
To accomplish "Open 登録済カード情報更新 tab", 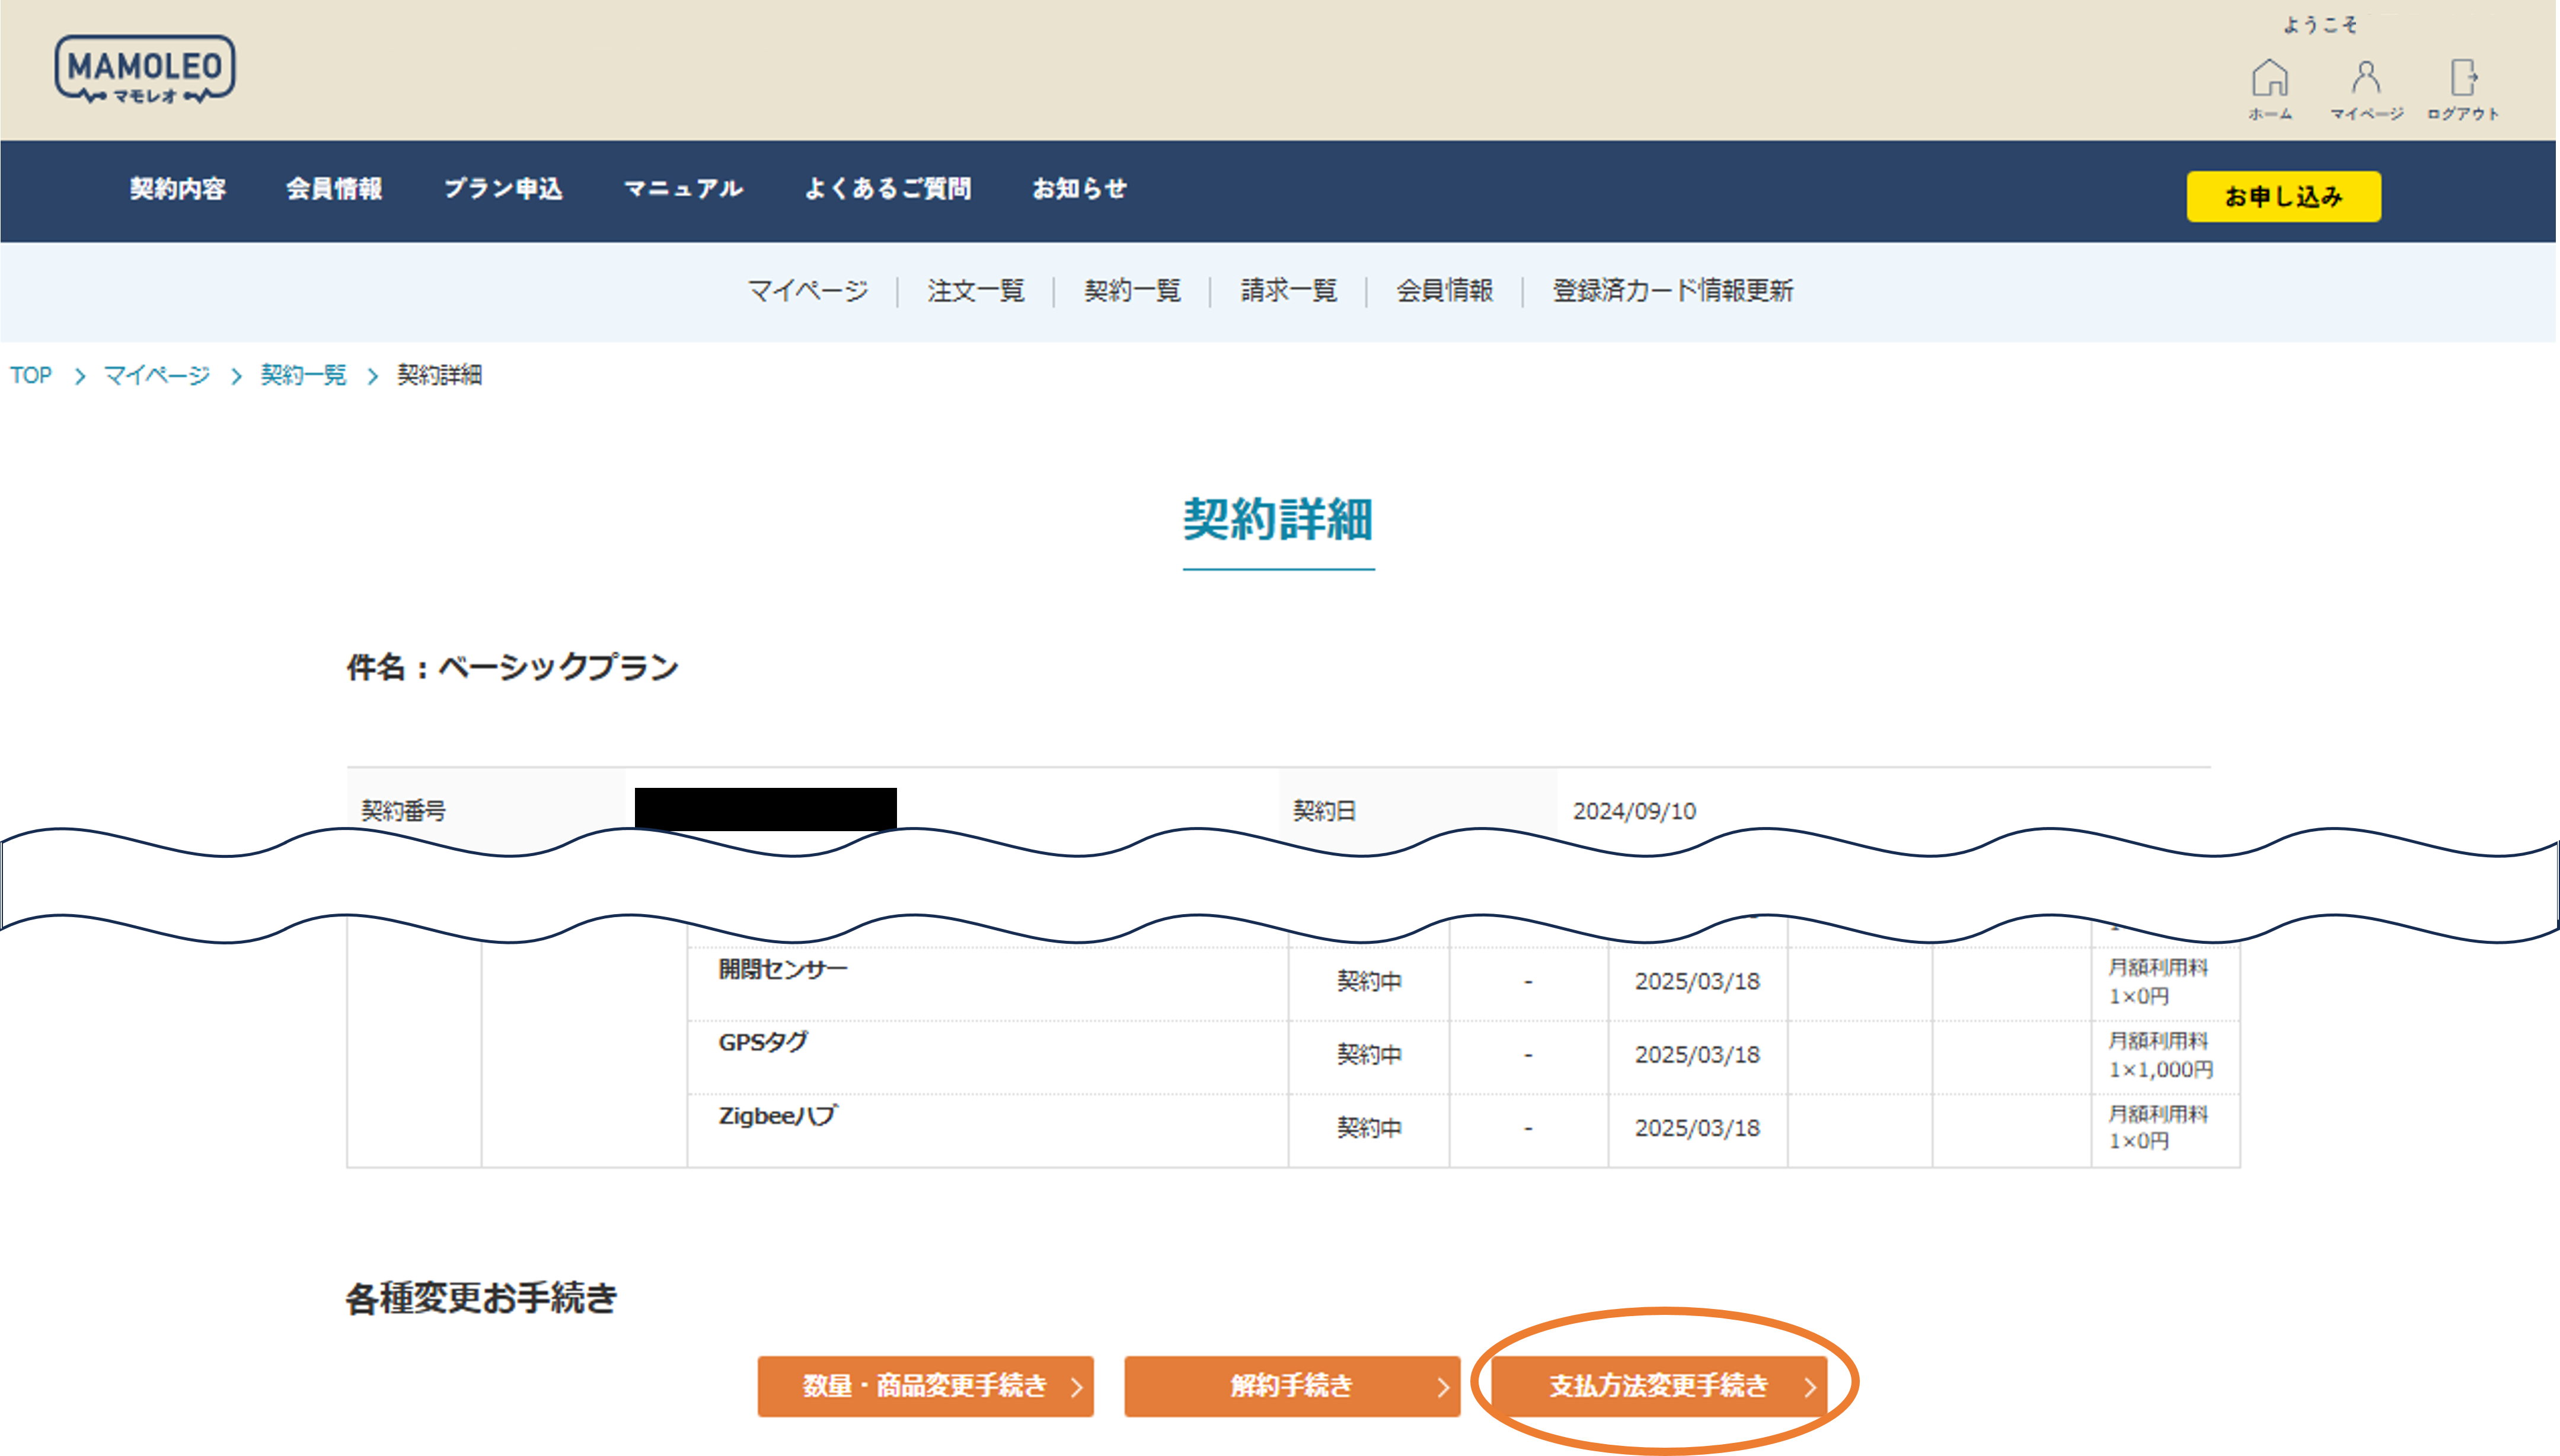I will 1672,291.
